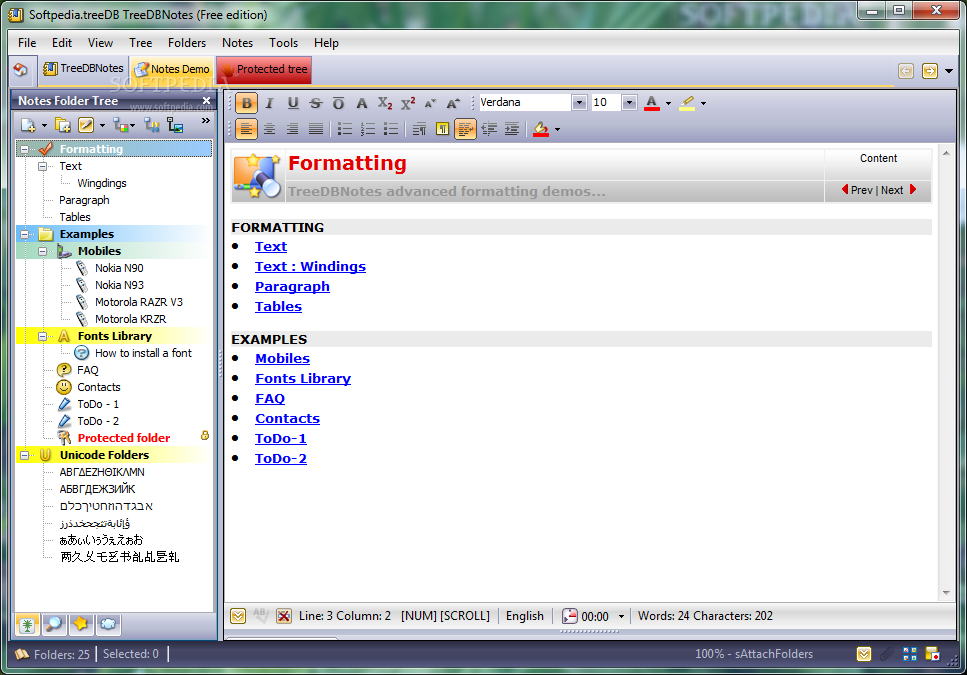Open the Folders menu

(187, 43)
